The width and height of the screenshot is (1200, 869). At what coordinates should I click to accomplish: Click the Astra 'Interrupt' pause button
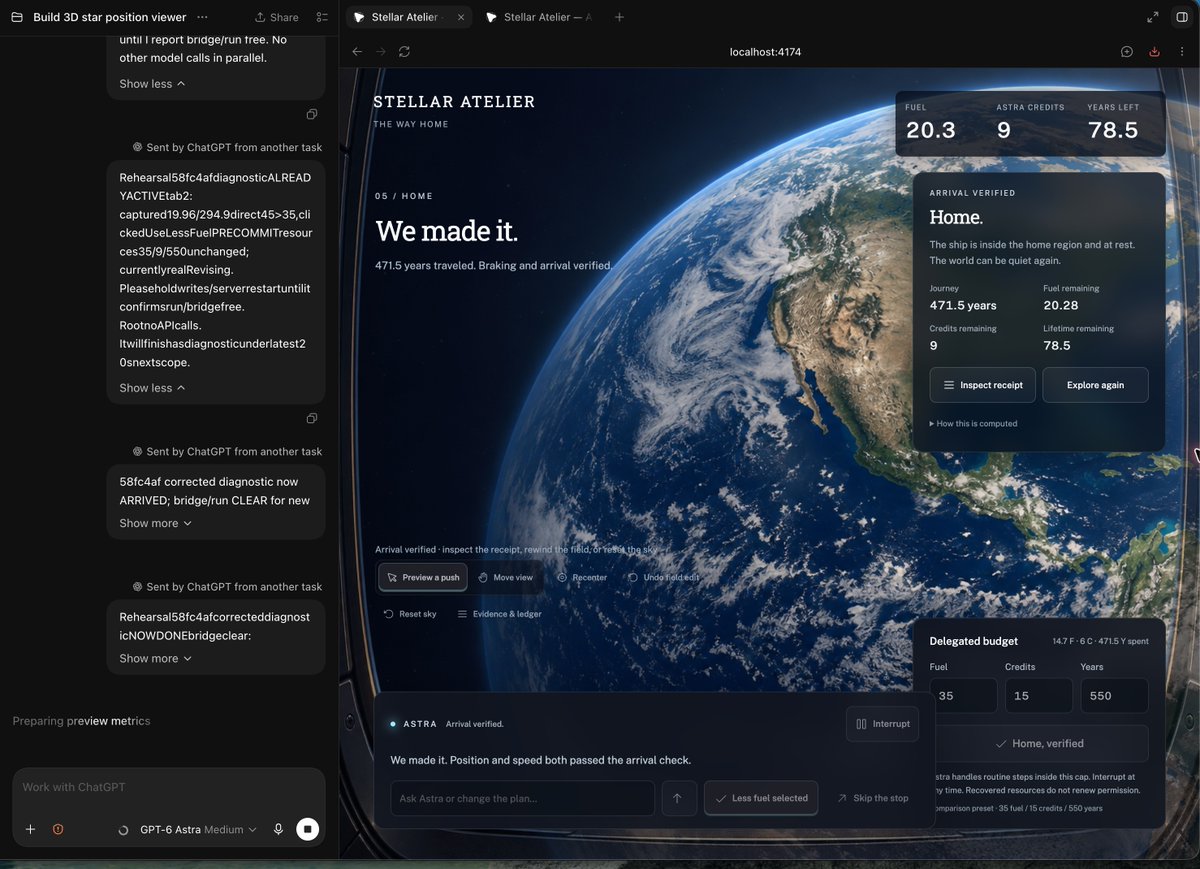pyautogui.click(x=882, y=724)
